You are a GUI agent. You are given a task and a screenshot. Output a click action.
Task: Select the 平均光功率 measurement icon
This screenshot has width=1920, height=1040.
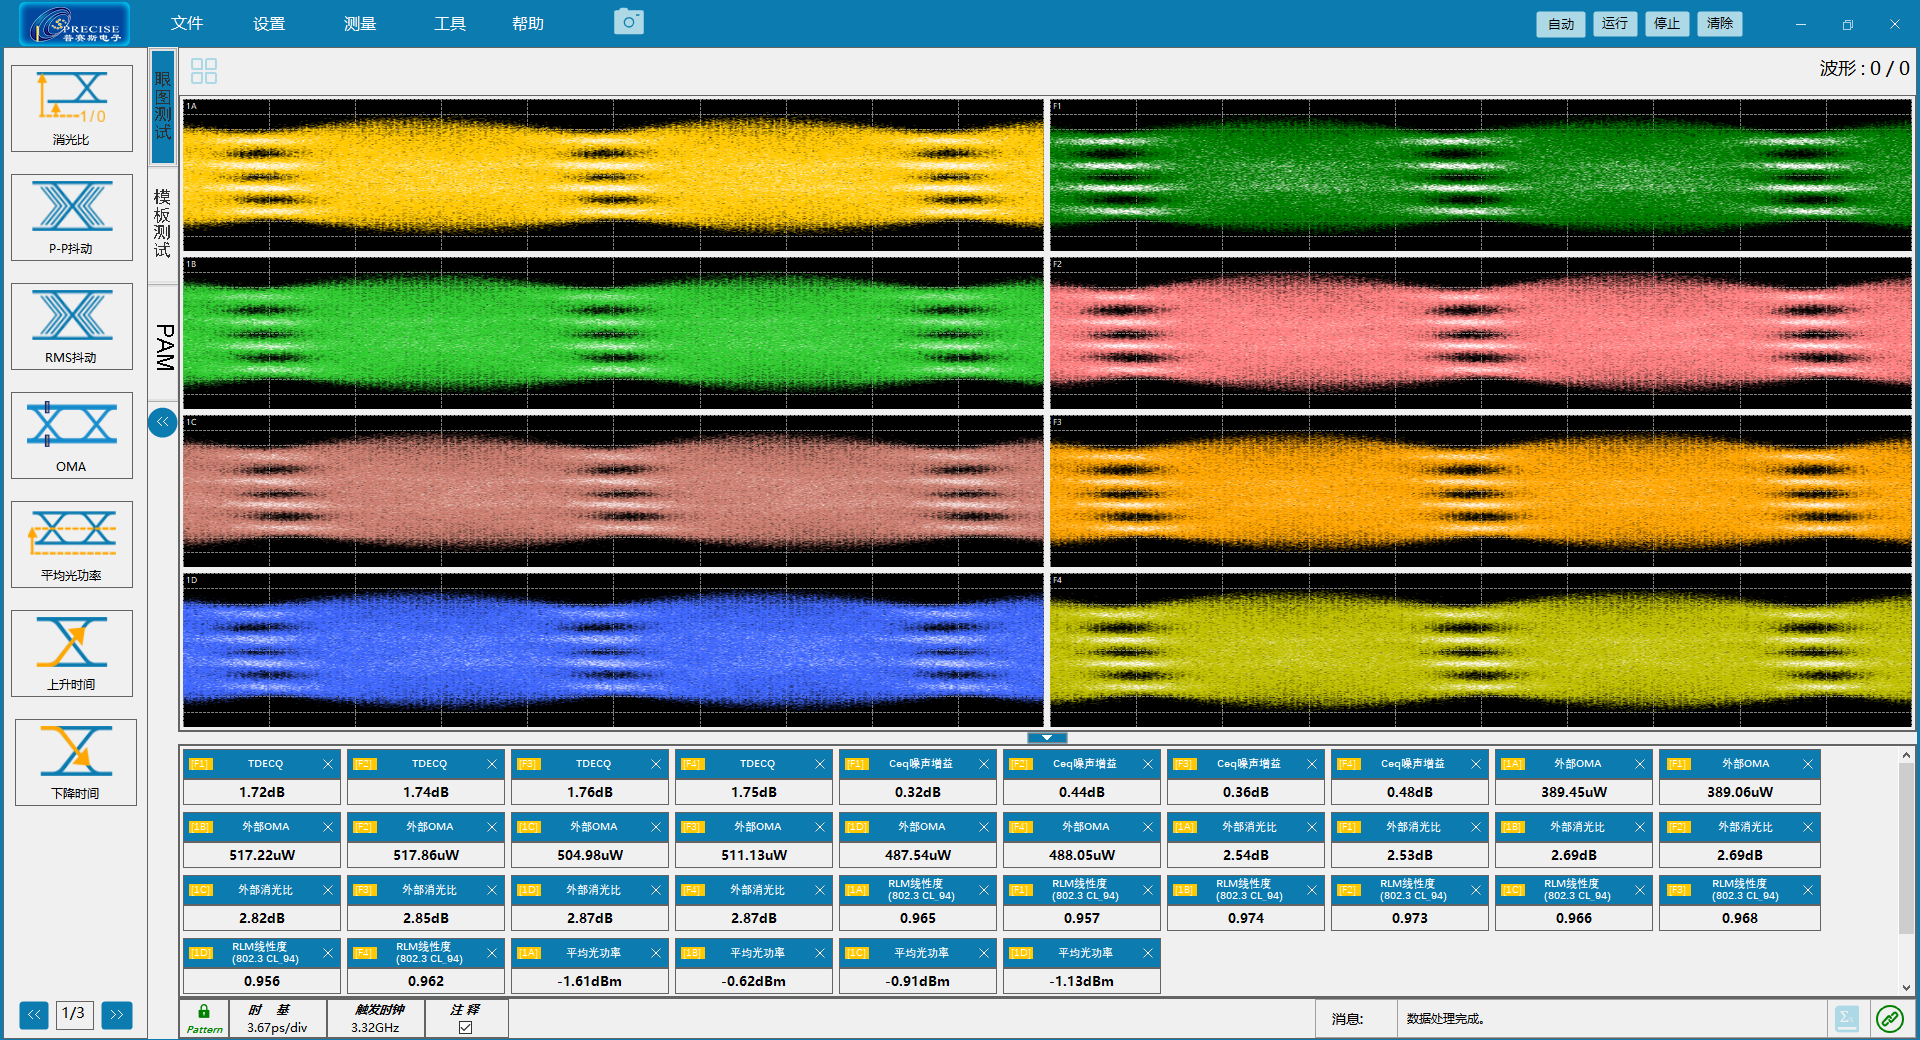click(x=72, y=544)
